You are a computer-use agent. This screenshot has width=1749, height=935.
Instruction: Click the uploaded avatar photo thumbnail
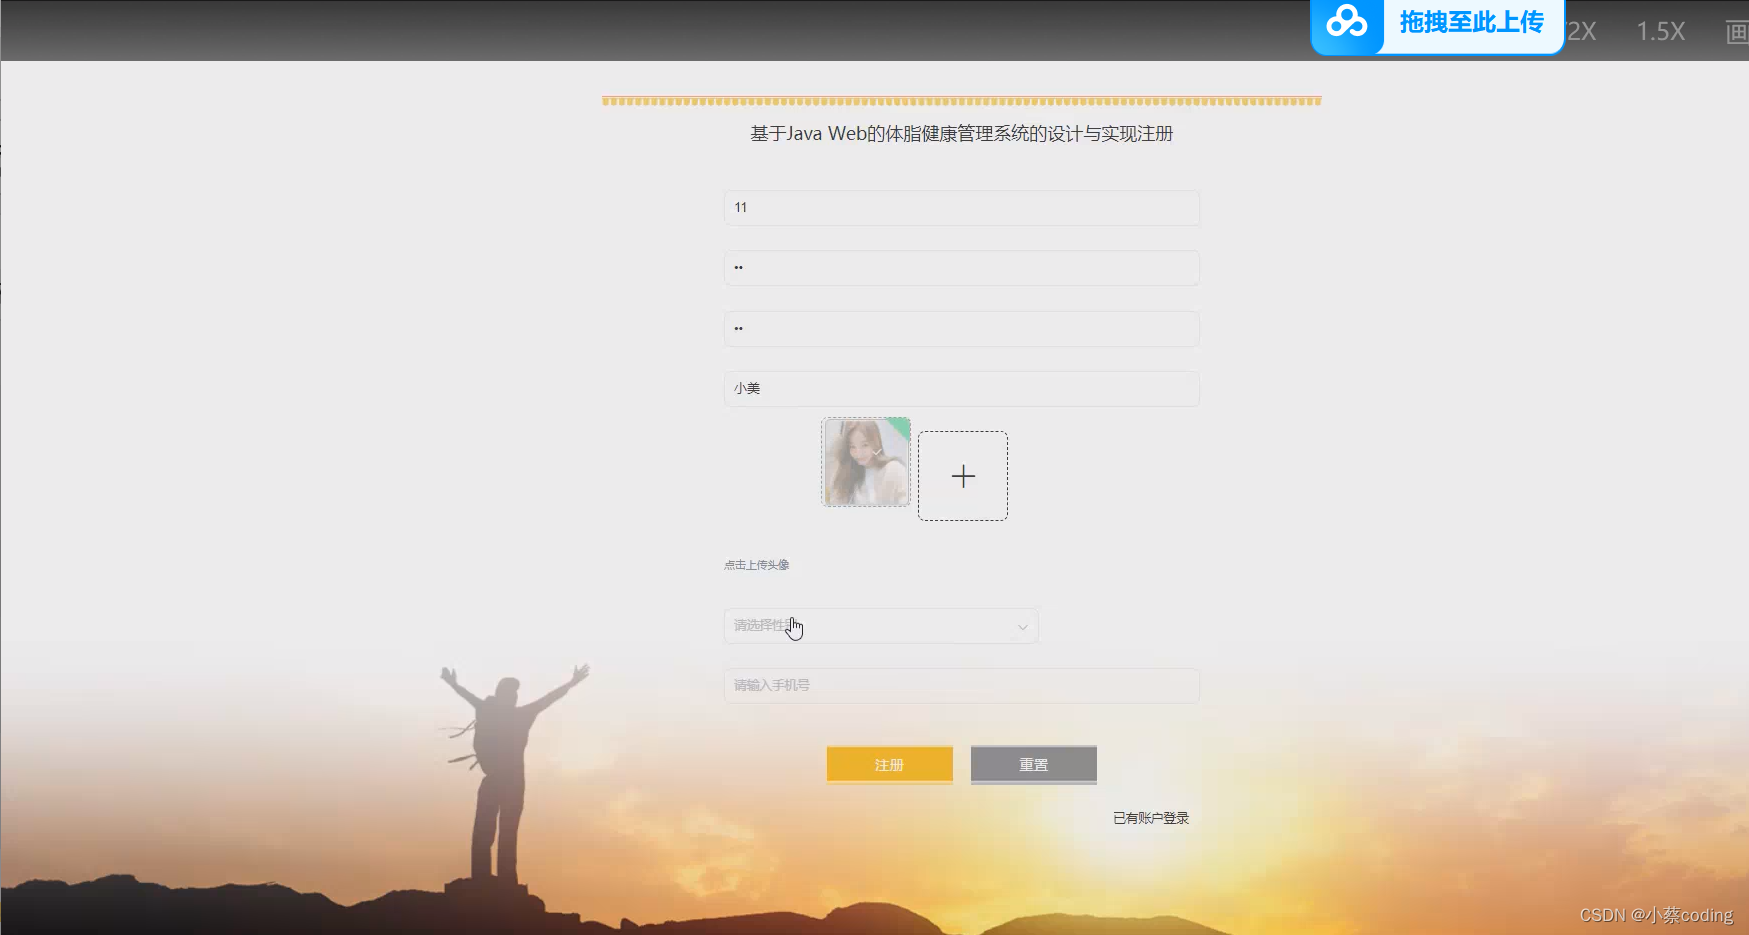click(864, 461)
